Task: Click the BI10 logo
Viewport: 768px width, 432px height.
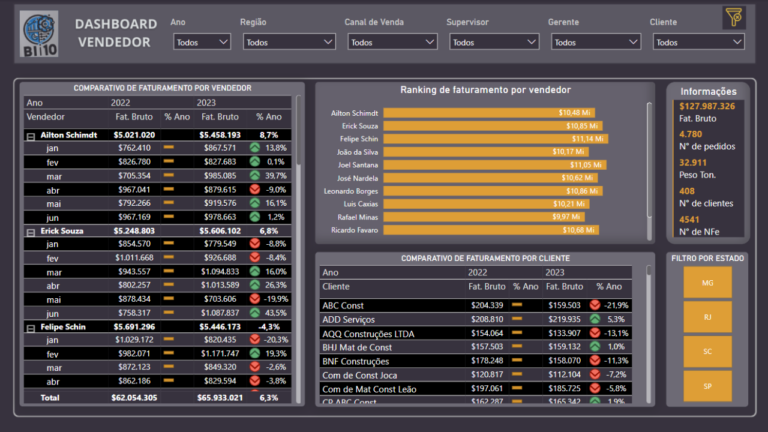Action: click(x=39, y=34)
